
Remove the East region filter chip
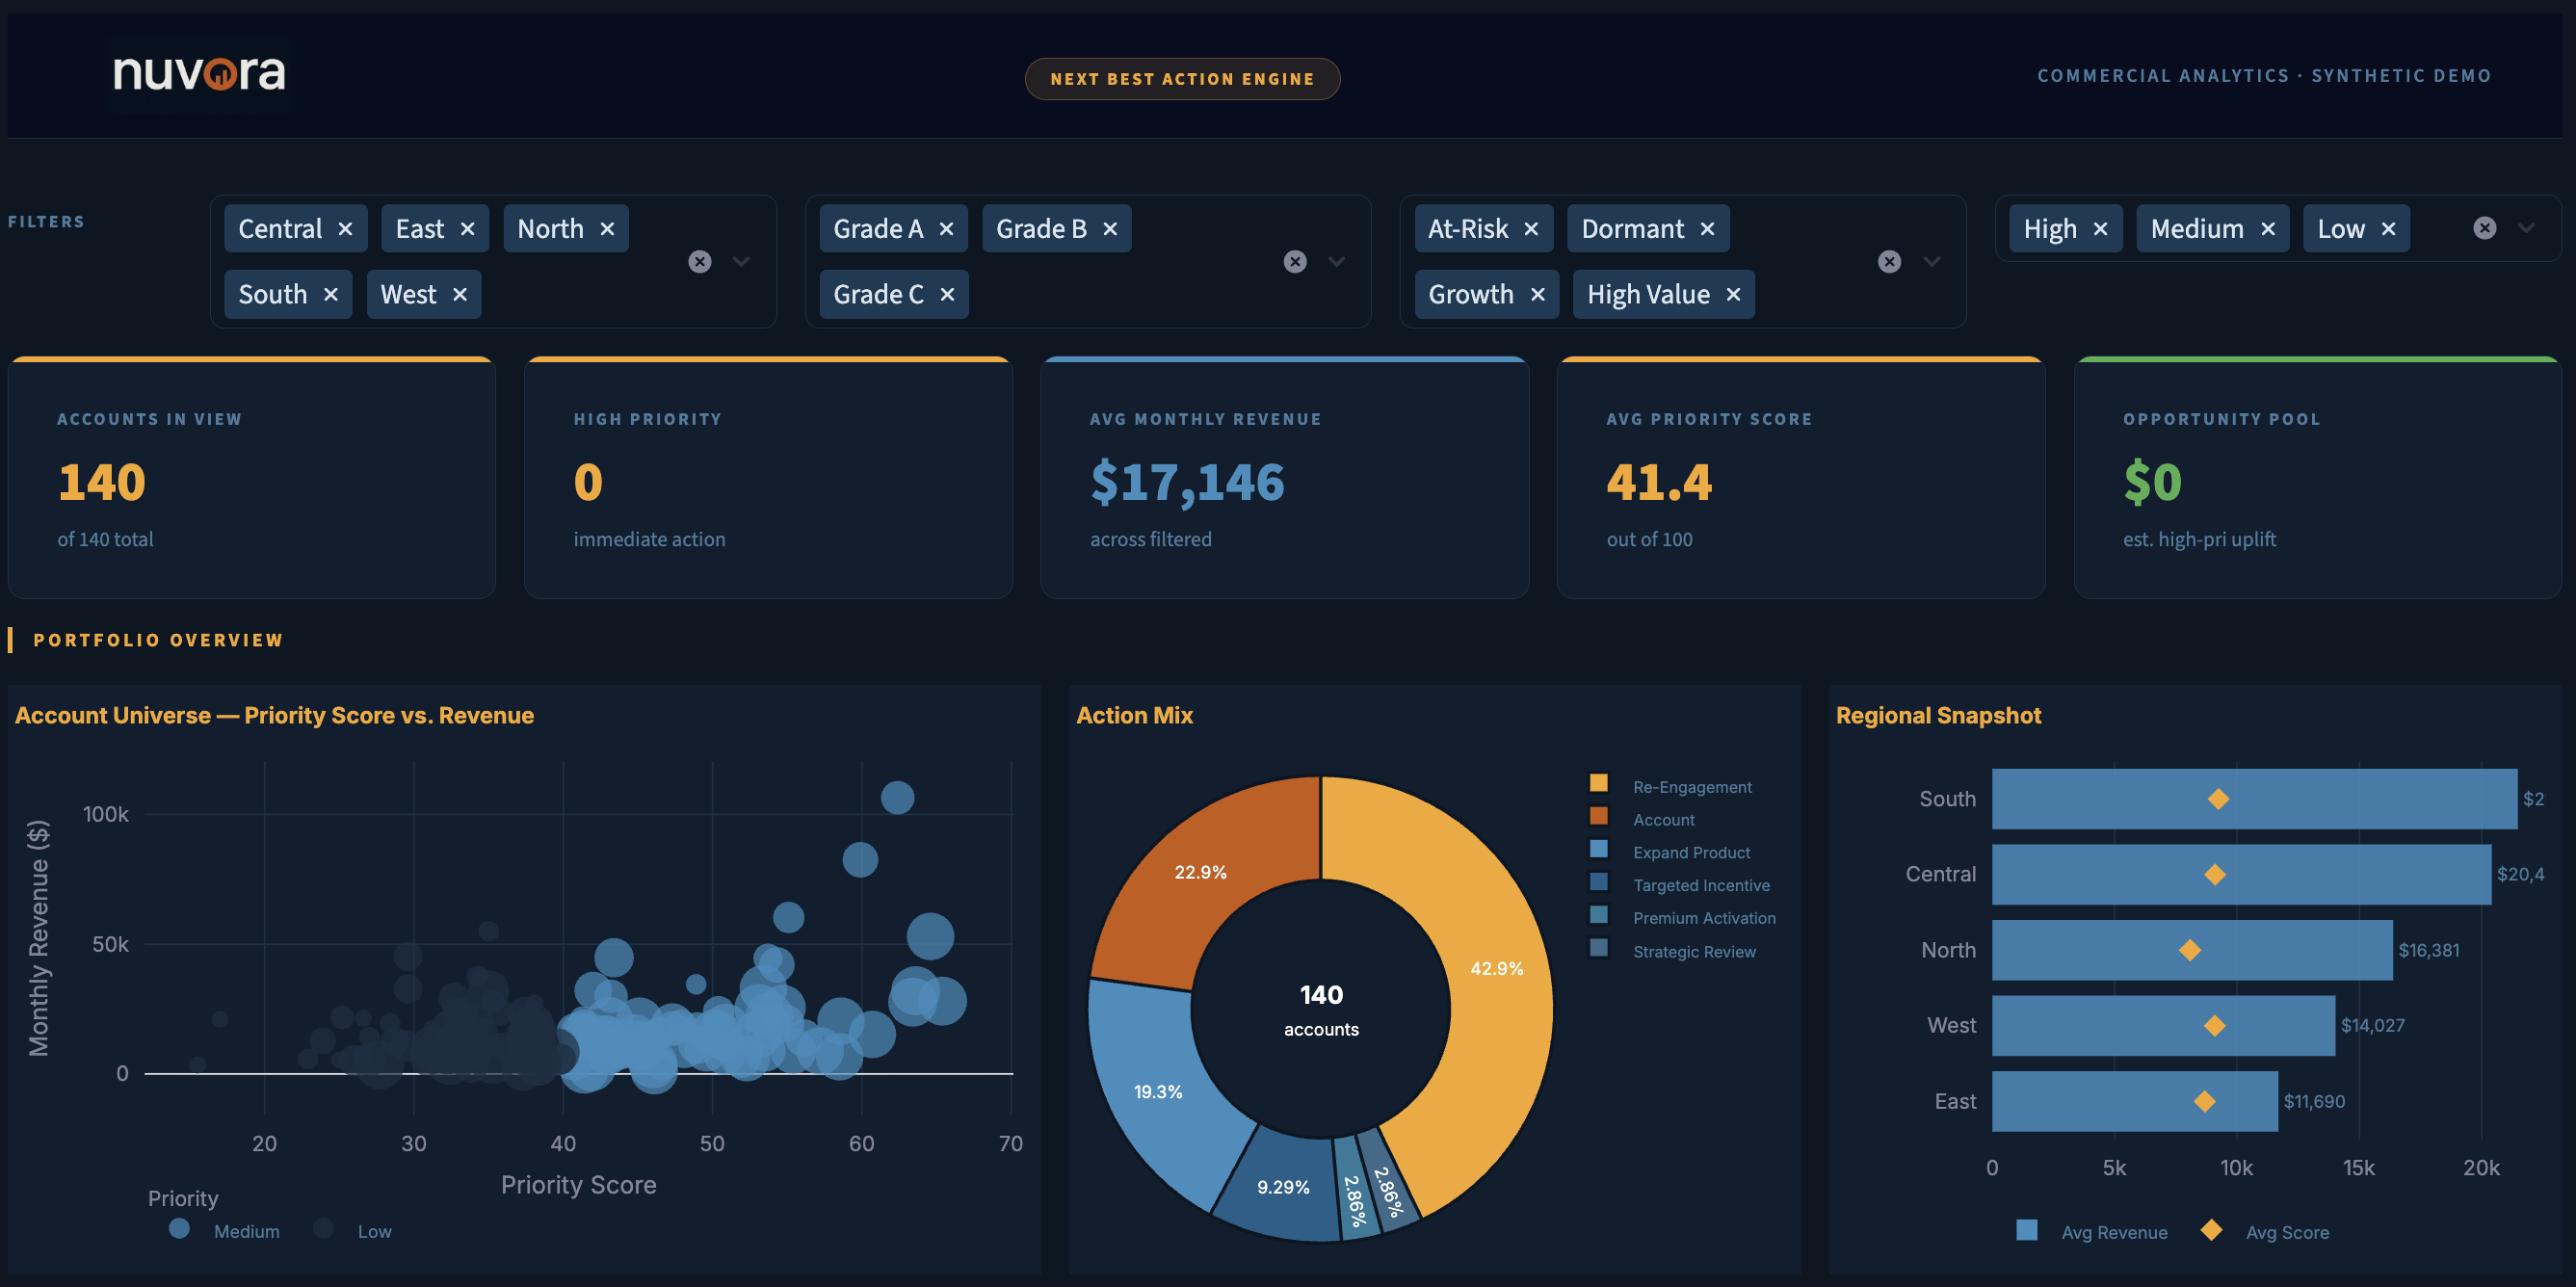(467, 229)
